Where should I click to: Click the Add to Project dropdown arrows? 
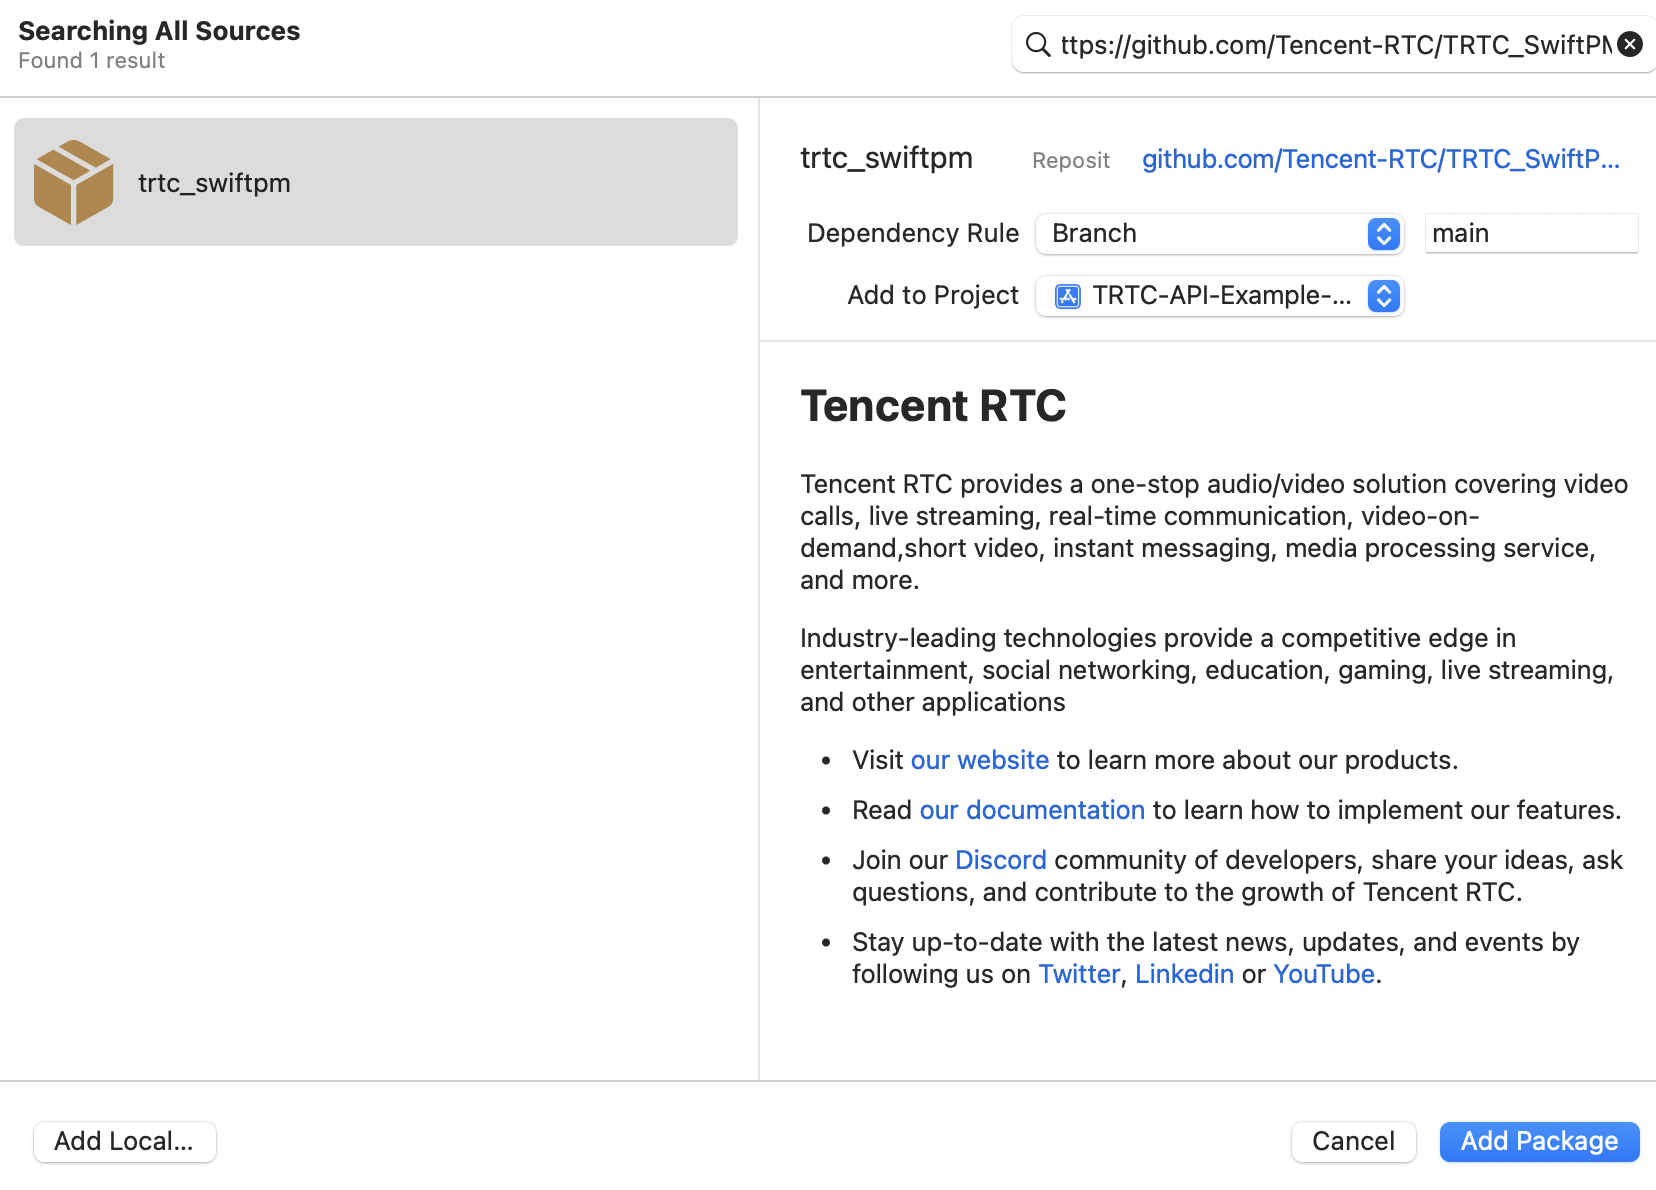coord(1383,296)
